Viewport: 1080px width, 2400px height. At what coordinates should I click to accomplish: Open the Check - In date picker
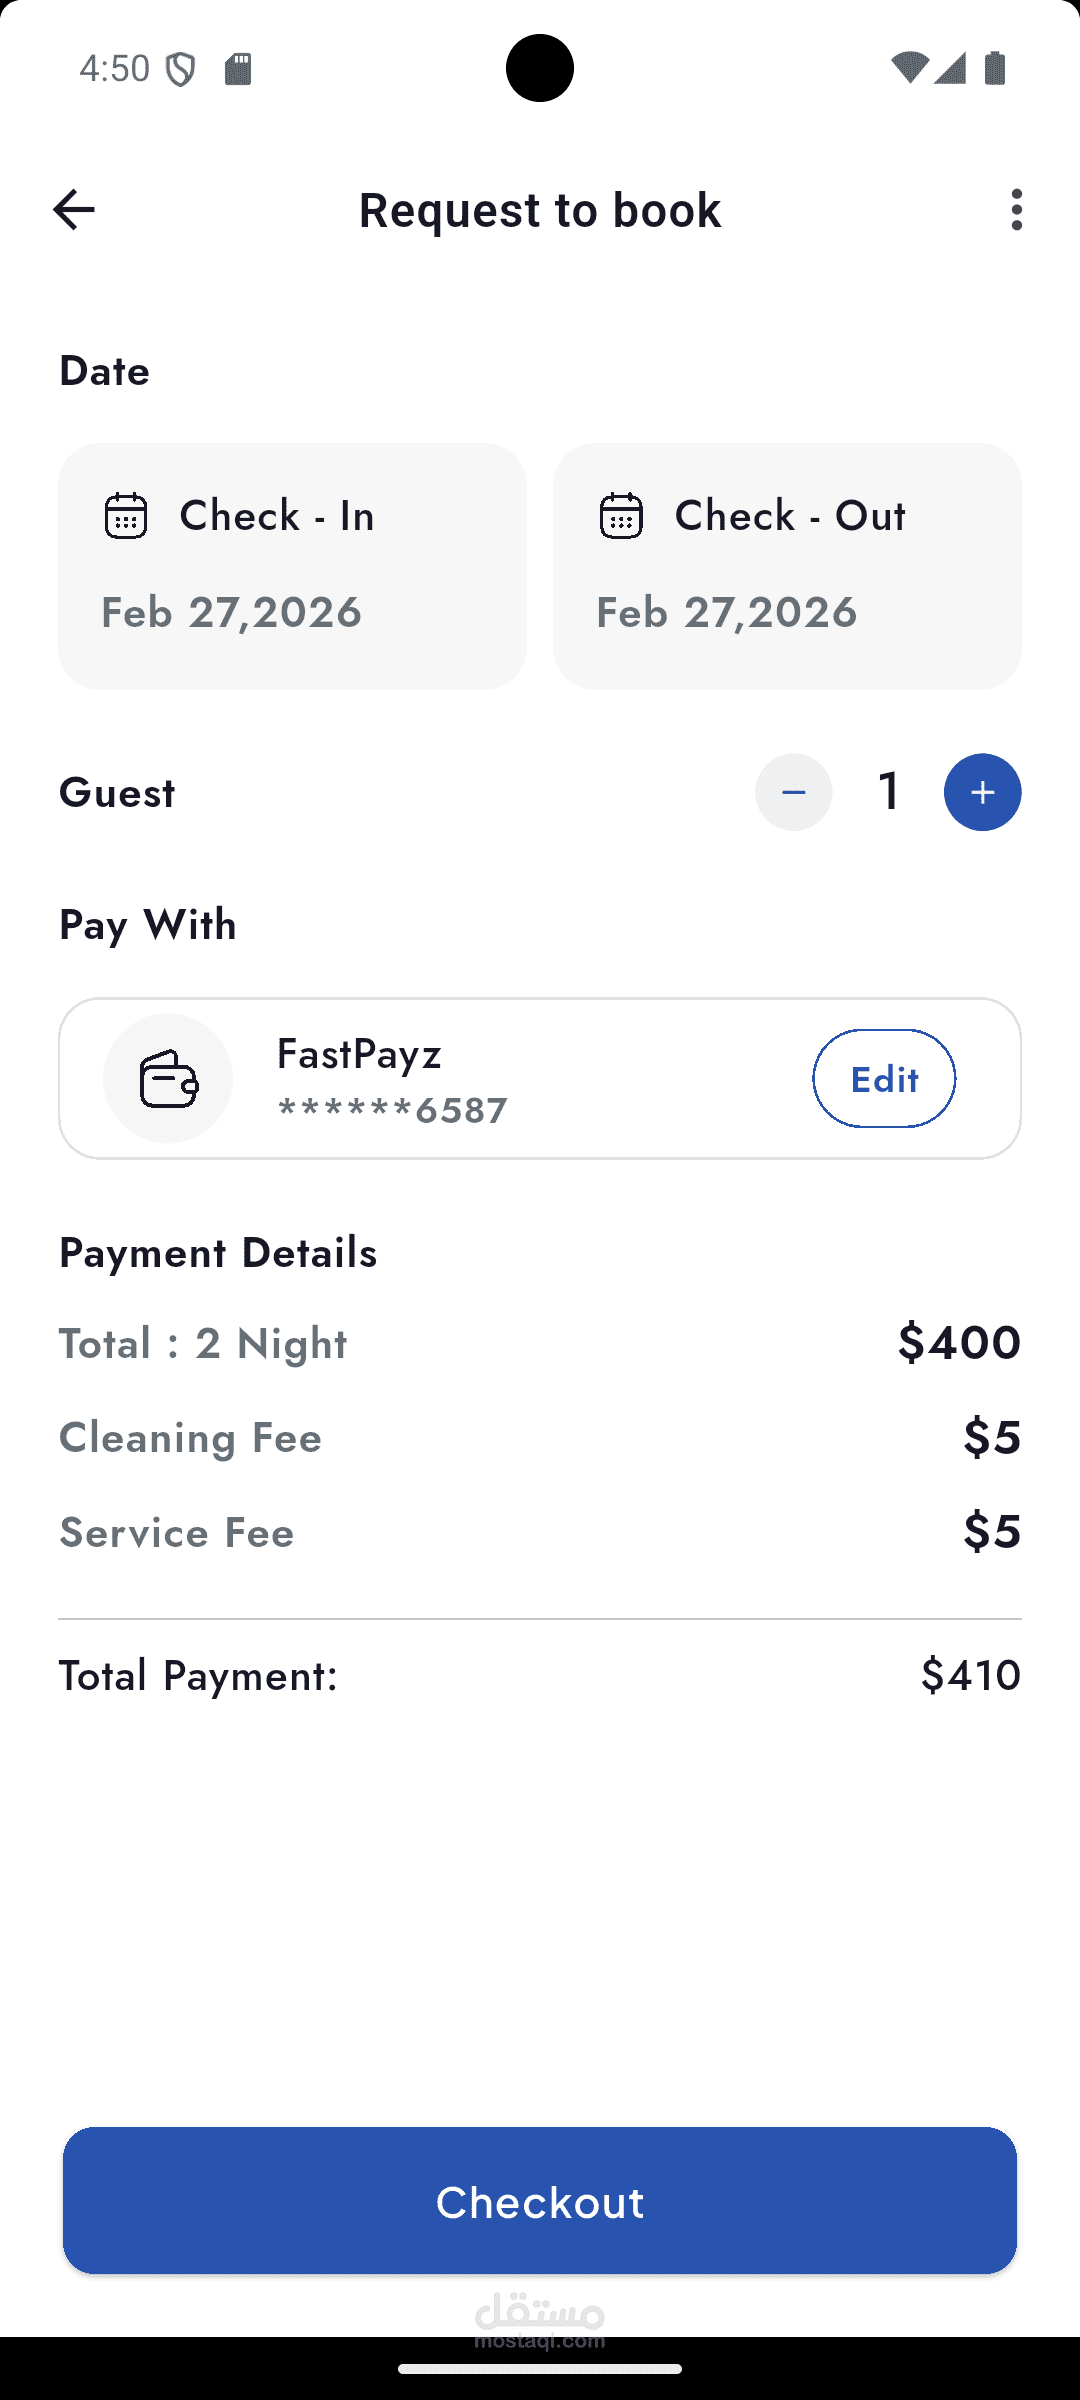click(292, 566)
